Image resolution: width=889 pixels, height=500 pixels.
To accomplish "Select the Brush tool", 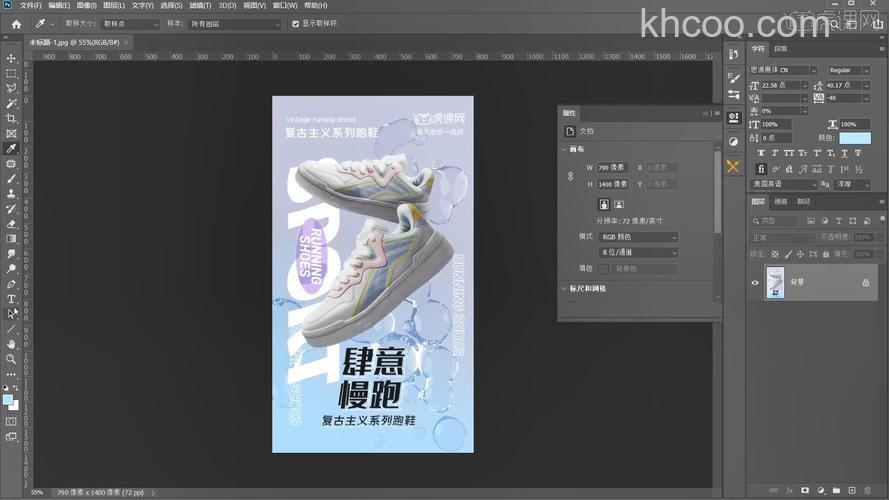I will pyautogui.click(x=11, y=179).
